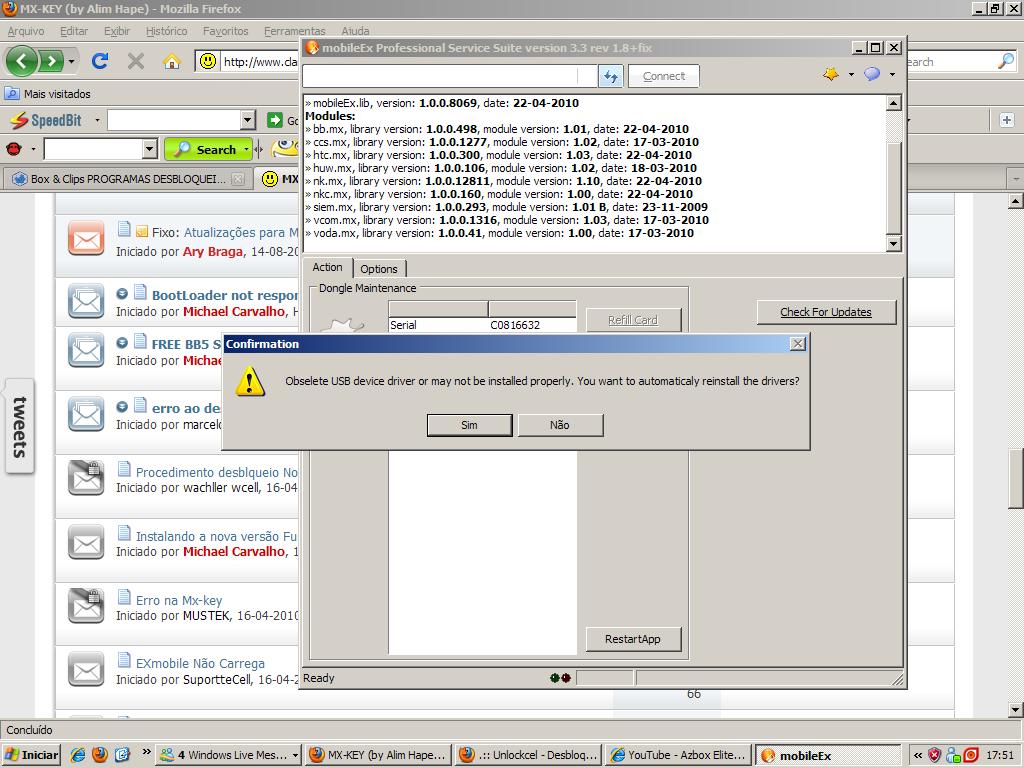Click the Iniciar start button
The image size is (1024, 768).
(x=32, y=755)
